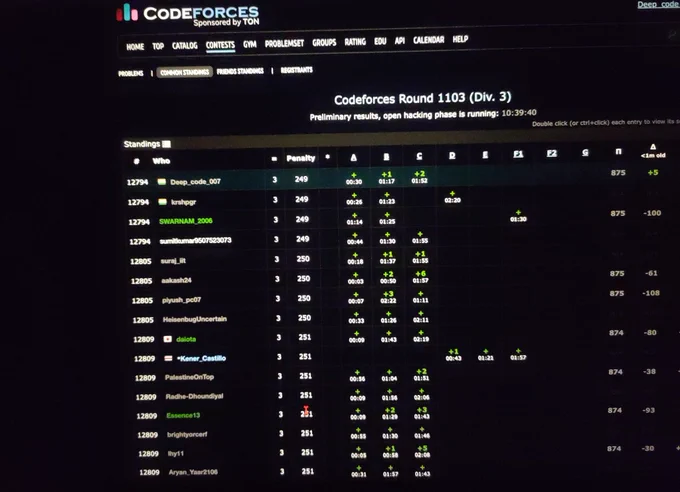Open the HOME menu item

(135, 46)
